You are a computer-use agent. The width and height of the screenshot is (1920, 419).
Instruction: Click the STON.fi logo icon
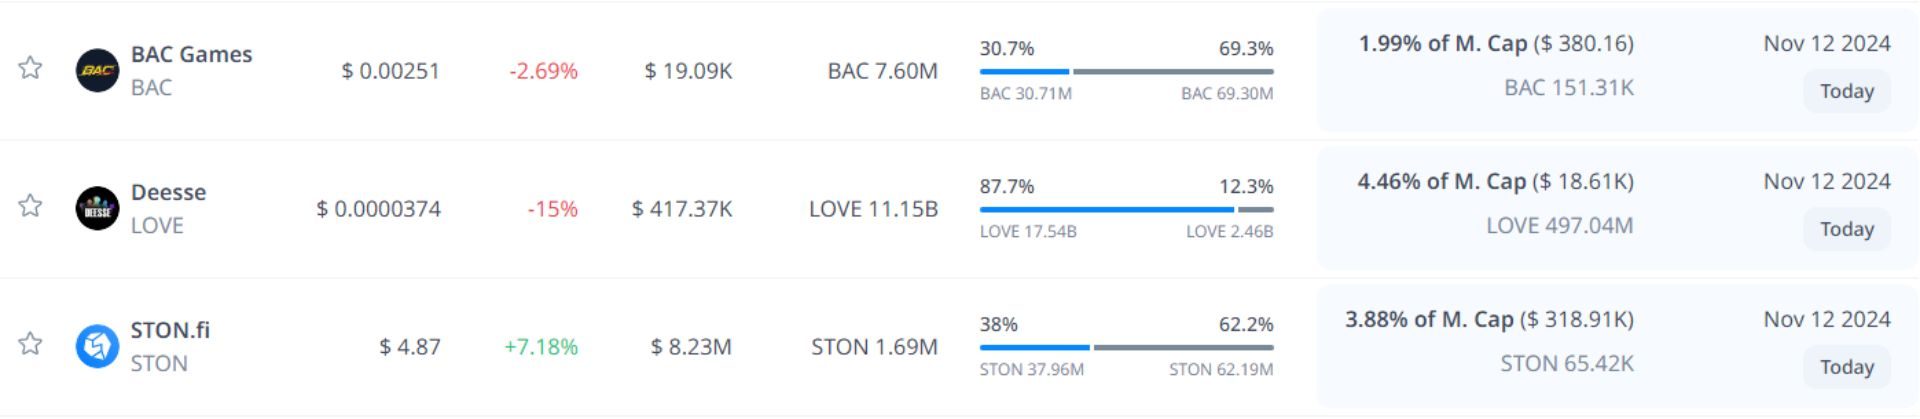pos(97,347)
